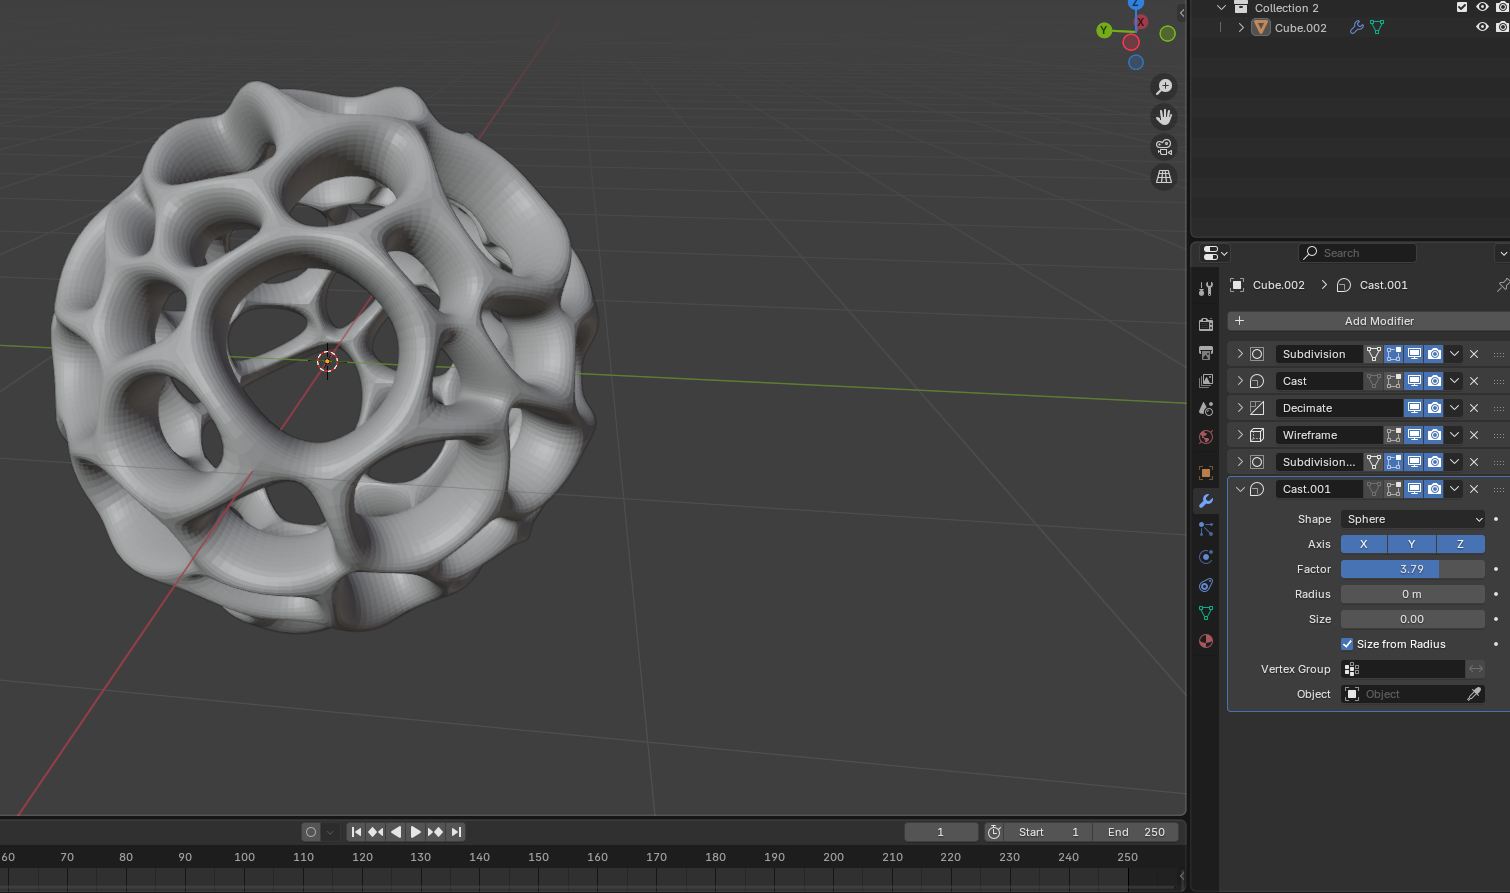Screen dimensions: 1510x893
Task: Open the Material properties tab
Action: click(1206, 641)
